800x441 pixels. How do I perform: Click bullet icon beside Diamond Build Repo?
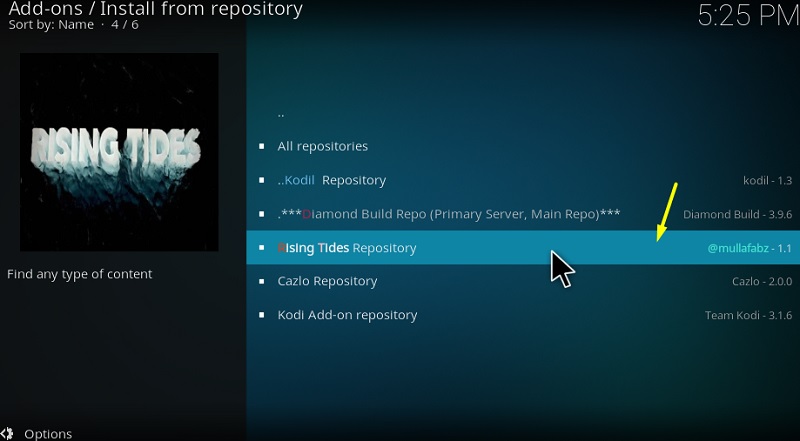(262, 214)
